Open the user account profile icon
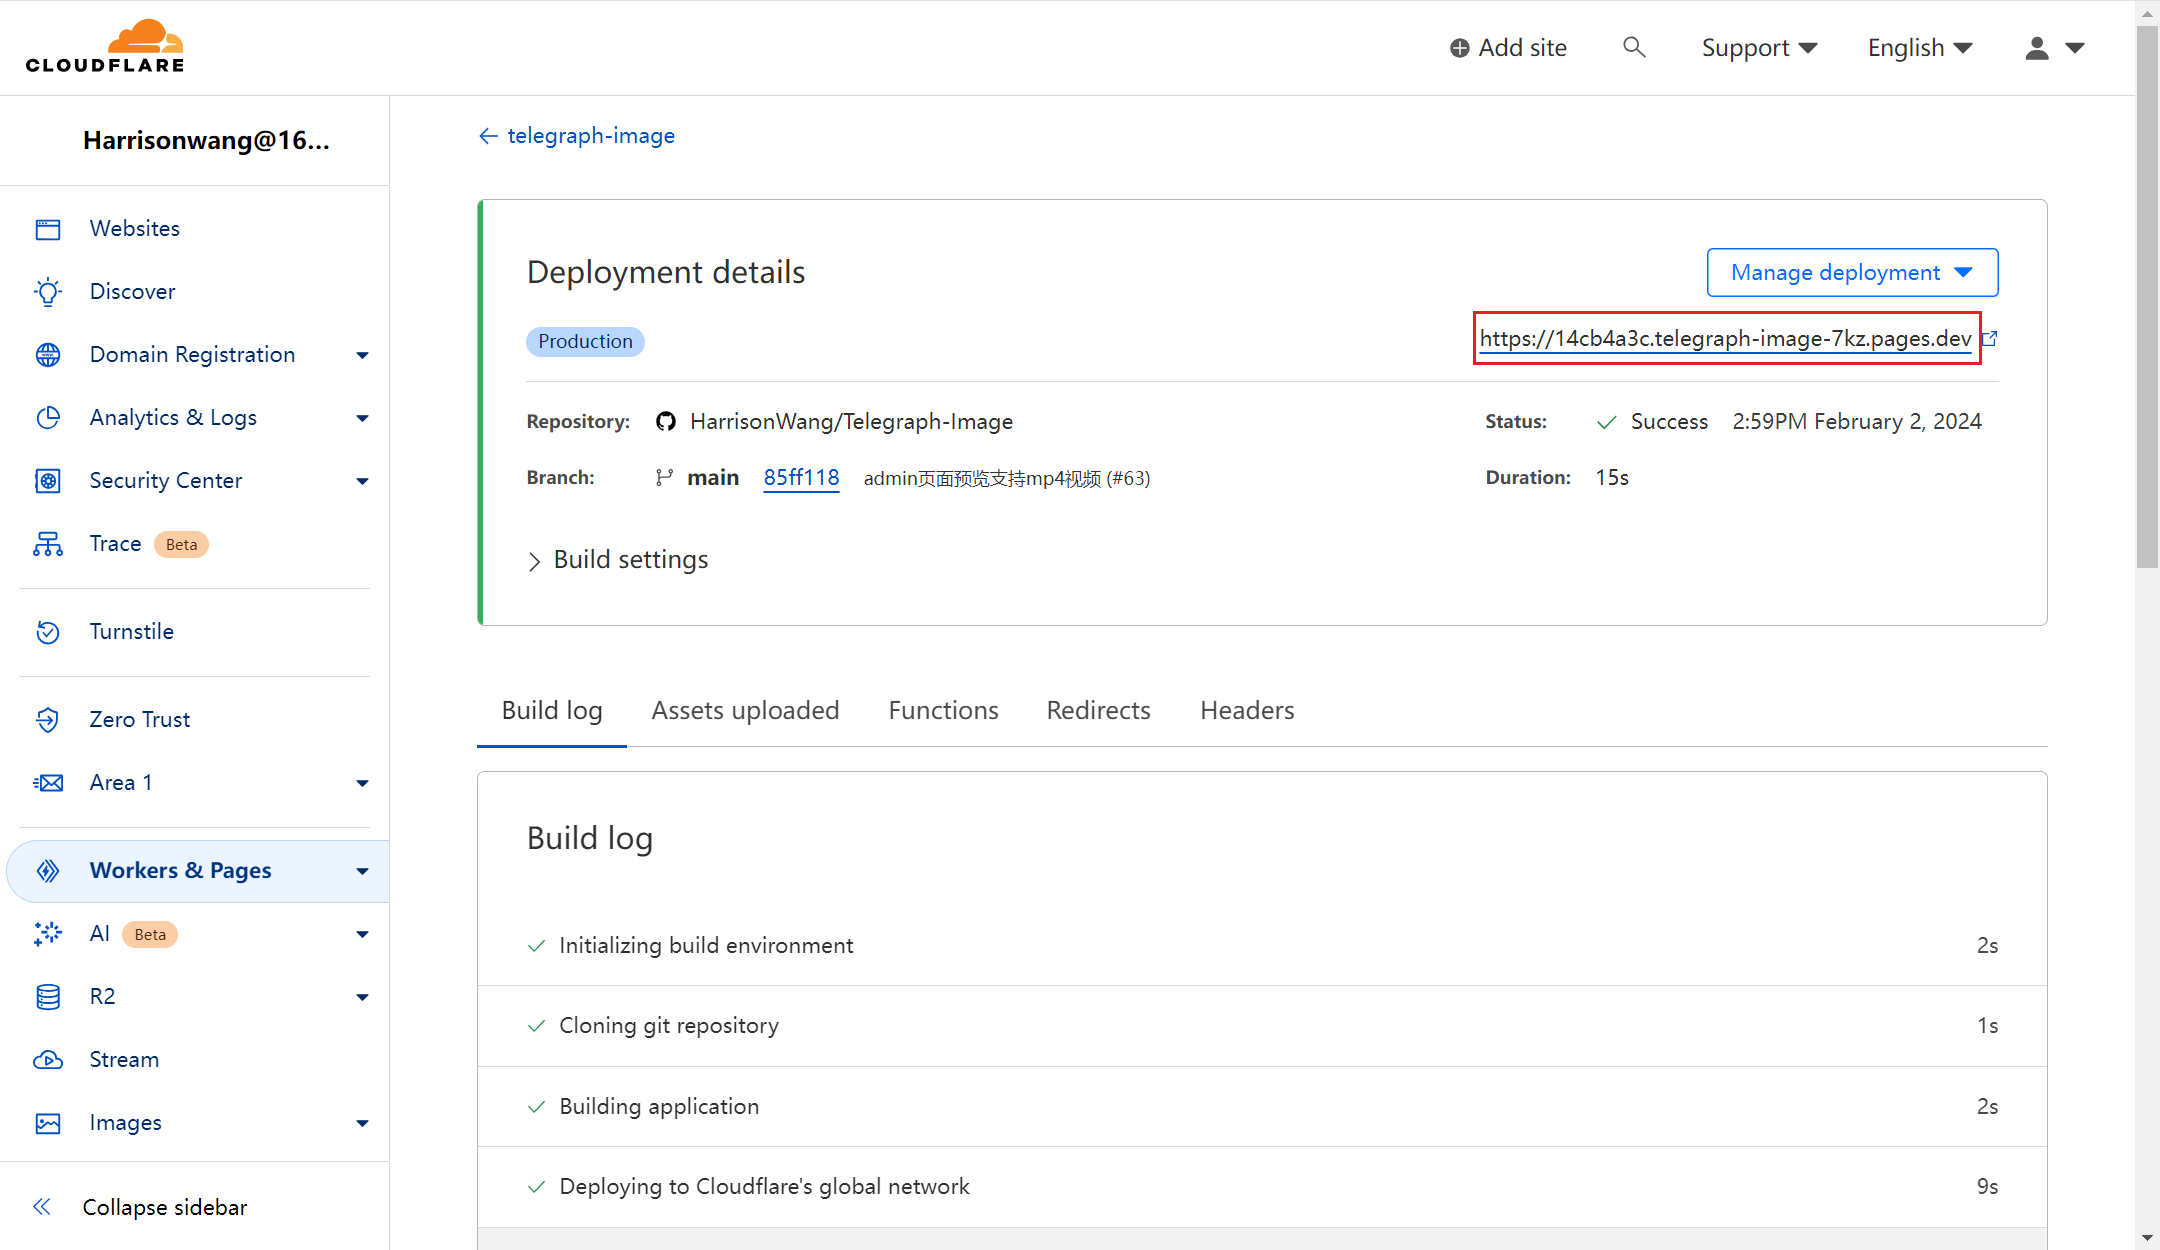 tap(2037, 48)
